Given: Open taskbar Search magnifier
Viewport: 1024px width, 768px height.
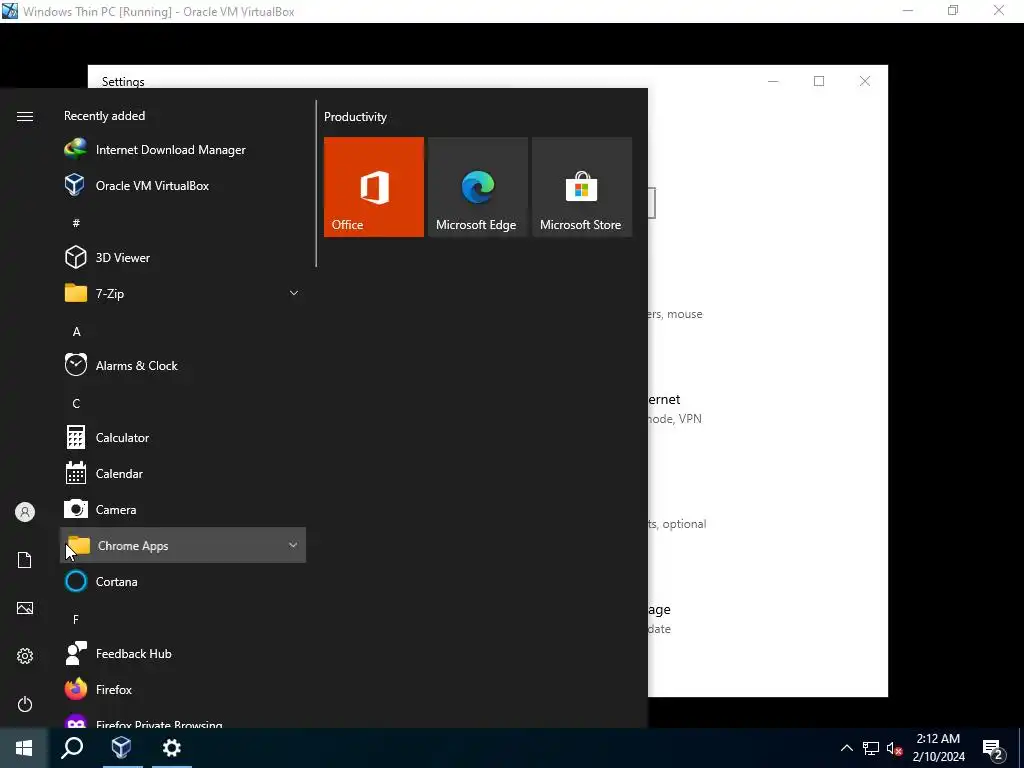Looking at the screenshot, I should tap(72, 748).
